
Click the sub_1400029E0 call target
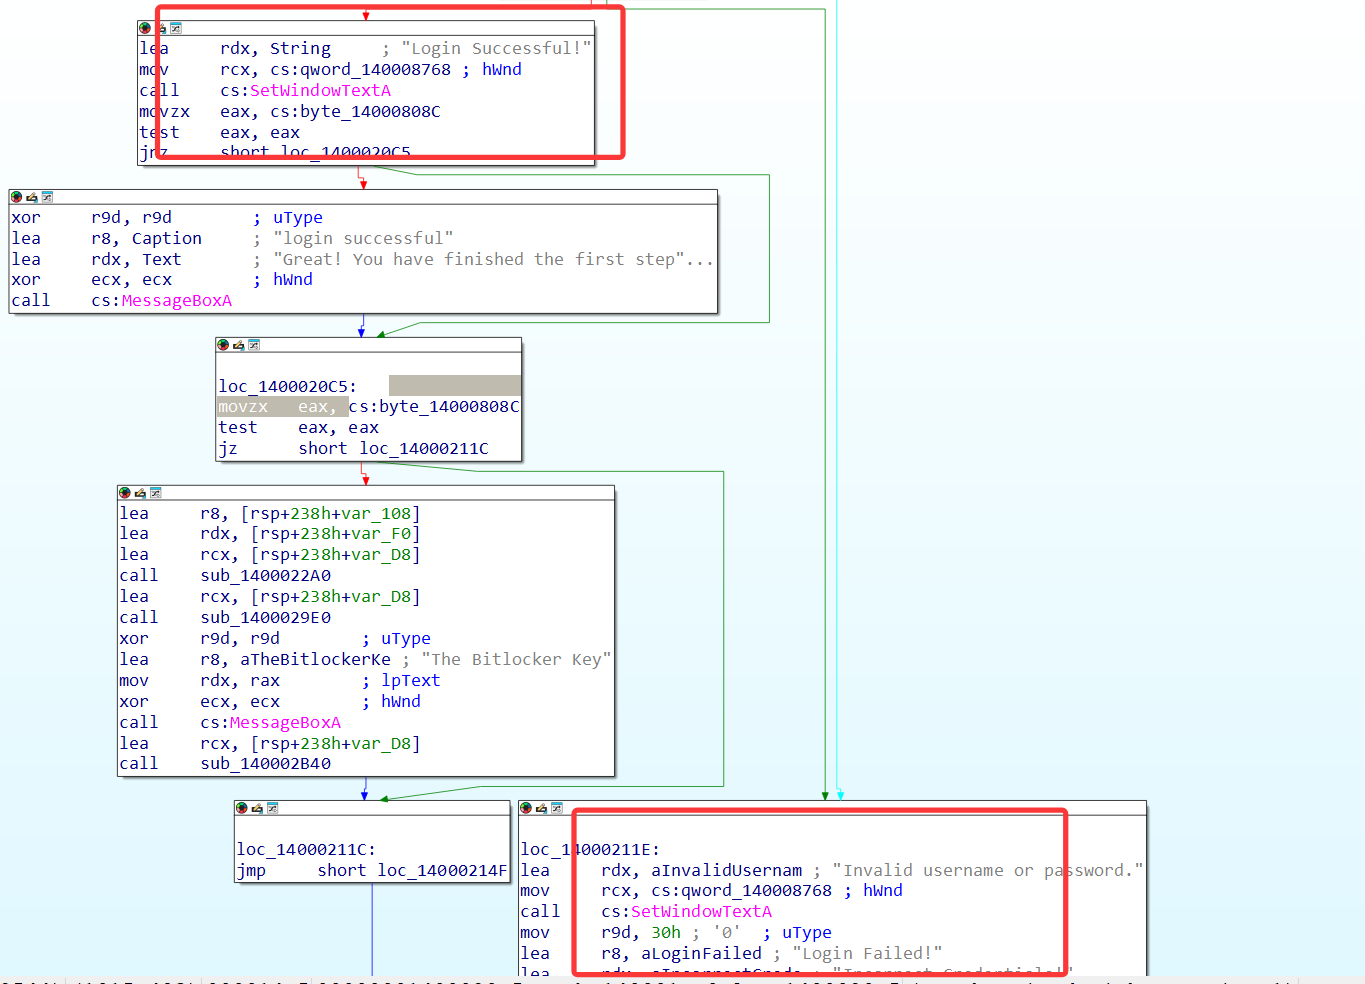265,618
